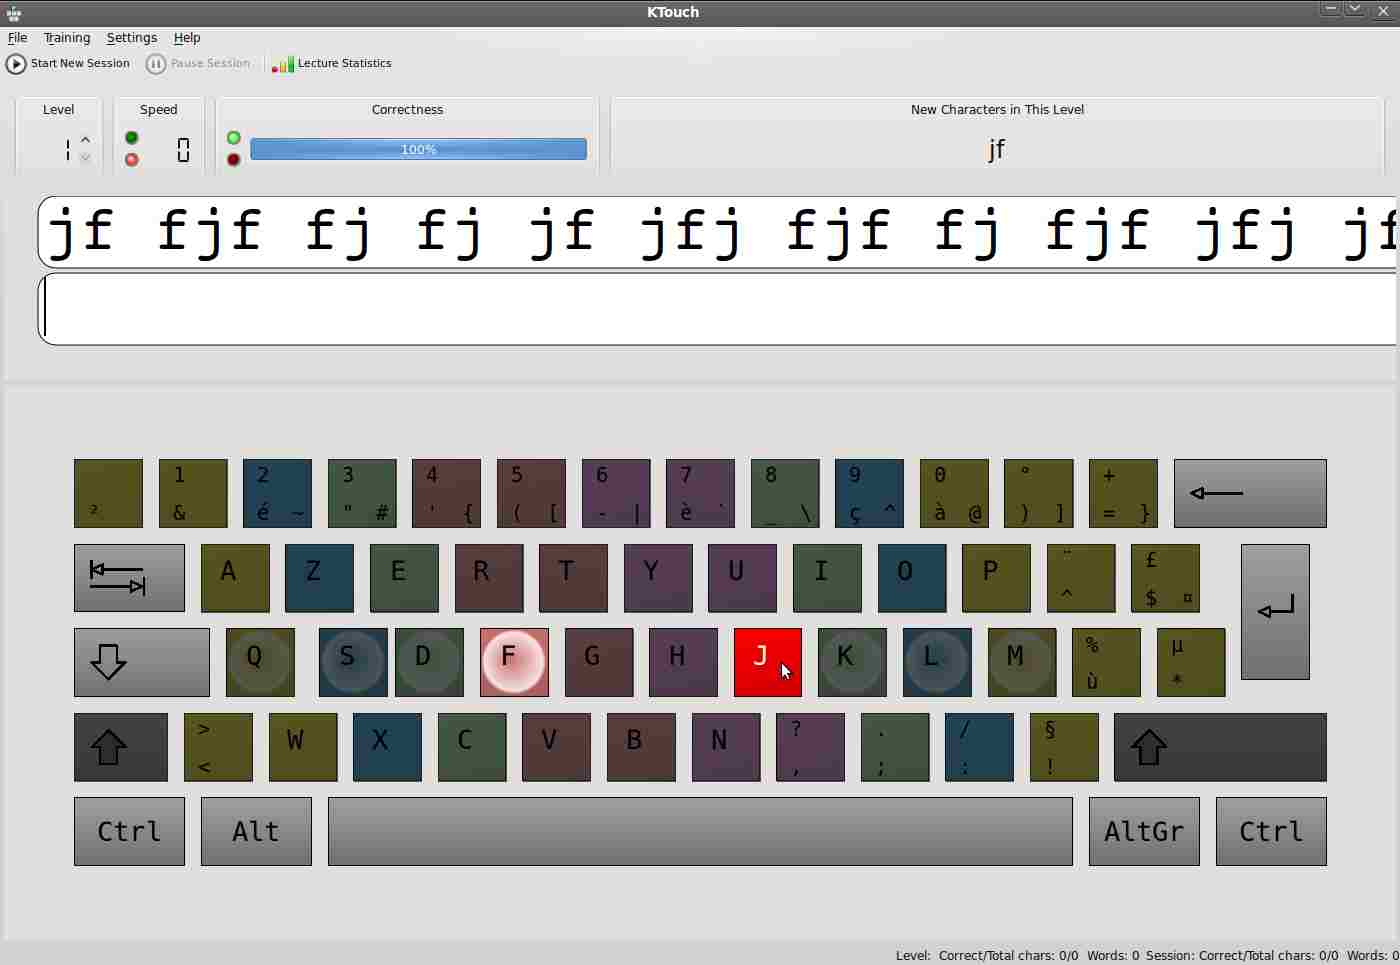This screenshot has width=1400, height=965.
Task: Start a new typing session
Action: pos(68,63)
